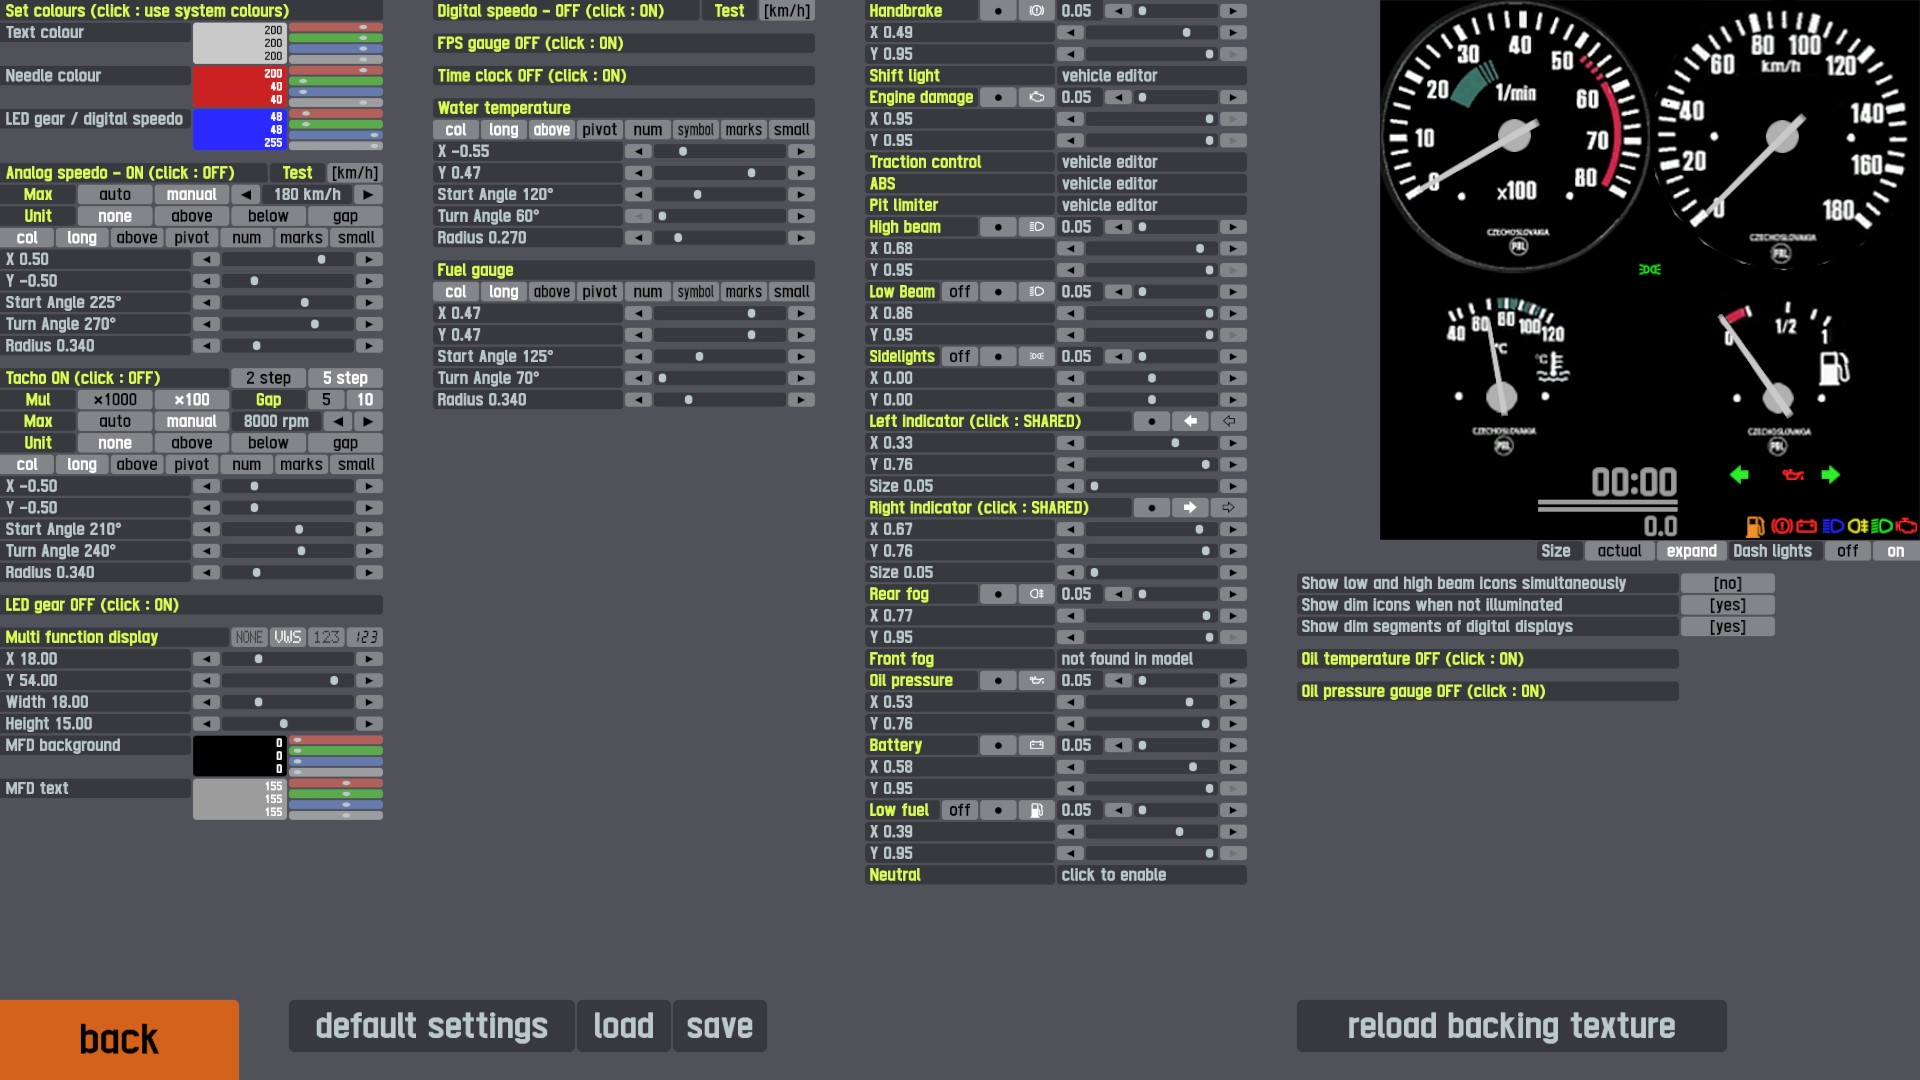
Task: Toggle Show low and high beam simultaneously
Action: click(x=1727, y=583)
